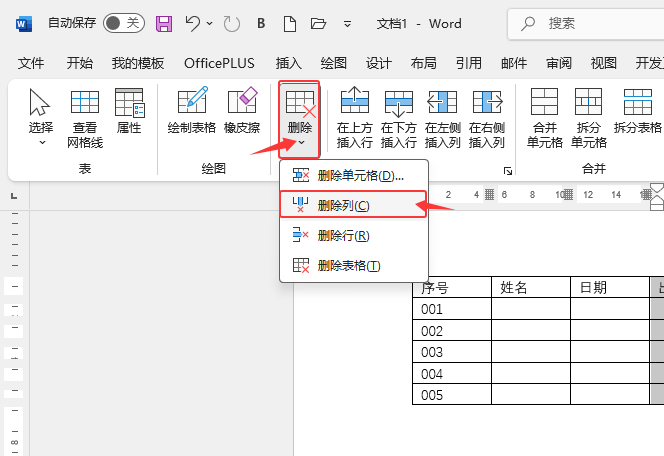Click the indent marker on horizontal ruler

click(x=656, y=196)
